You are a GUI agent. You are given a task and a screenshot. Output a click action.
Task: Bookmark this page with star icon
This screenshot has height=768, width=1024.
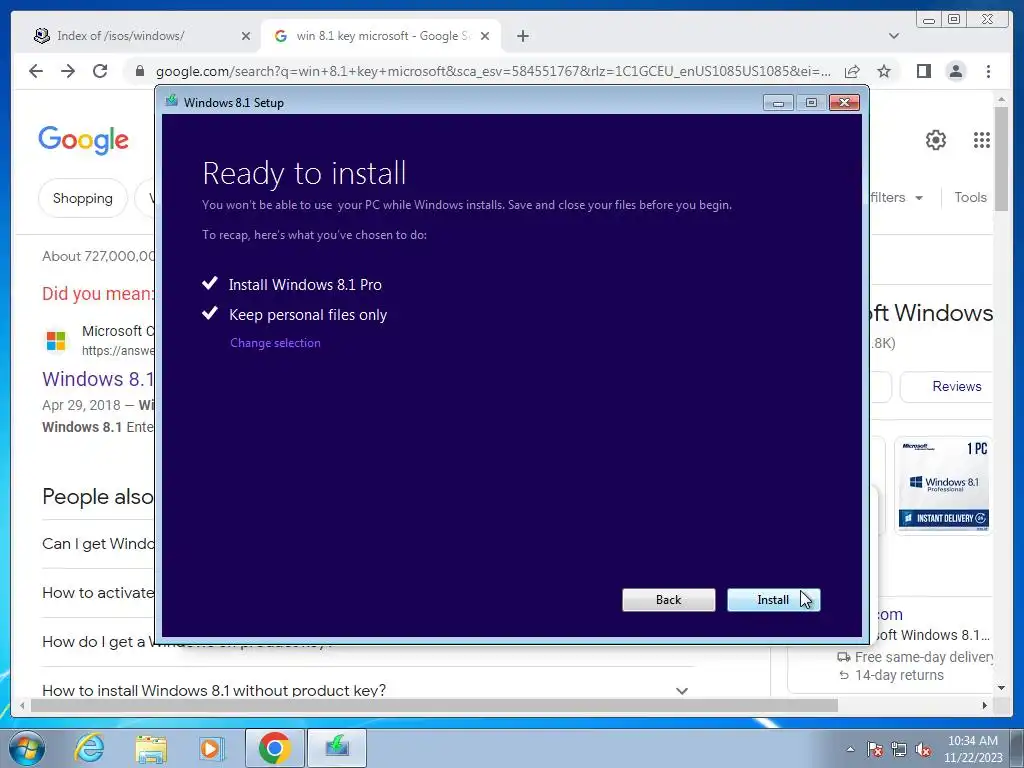click(x=884, y=71)
